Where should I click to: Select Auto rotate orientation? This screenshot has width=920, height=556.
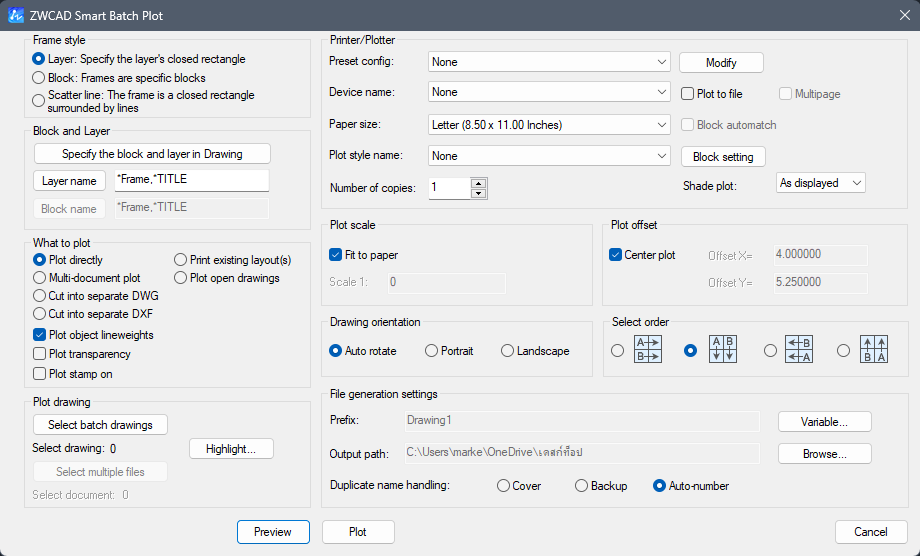(336, 351)
